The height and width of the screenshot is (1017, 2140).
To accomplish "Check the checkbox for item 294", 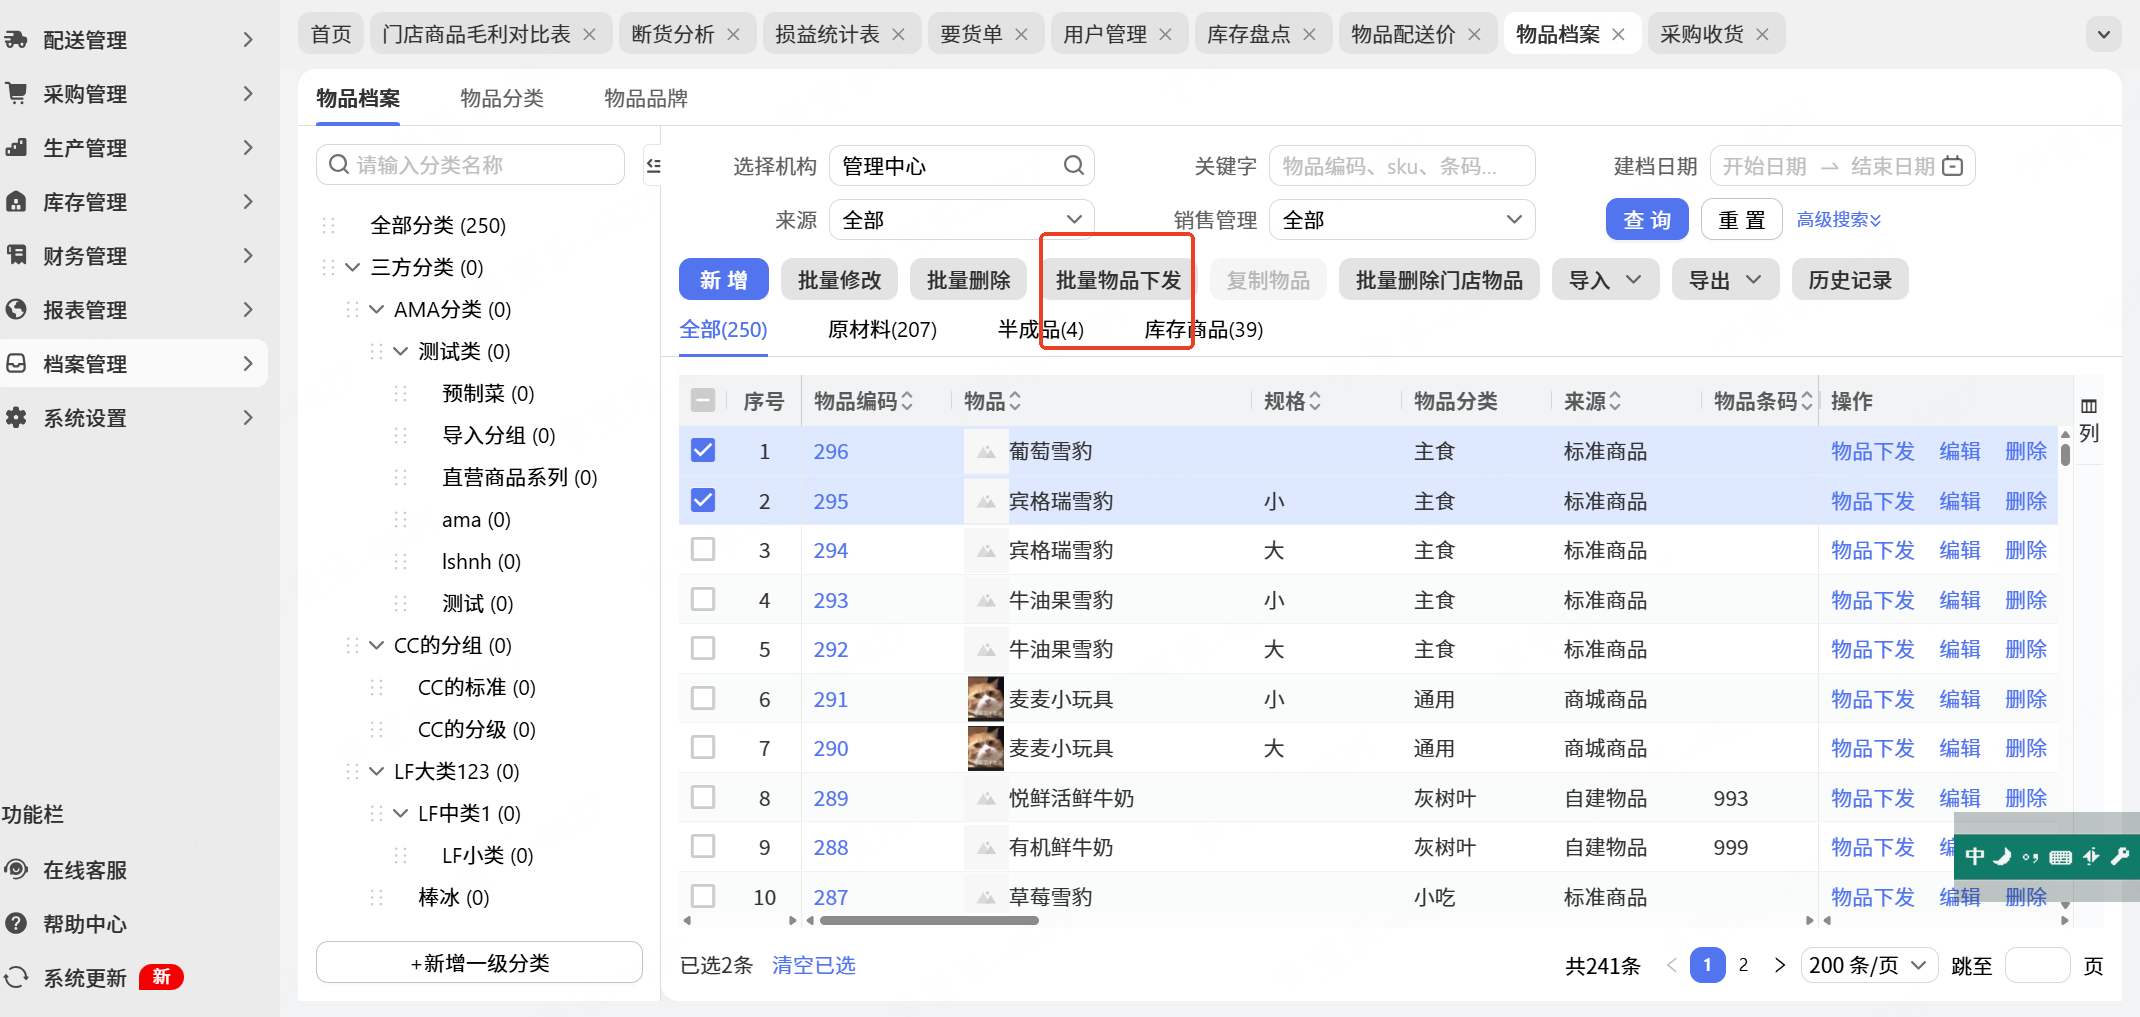I will 703,550.
